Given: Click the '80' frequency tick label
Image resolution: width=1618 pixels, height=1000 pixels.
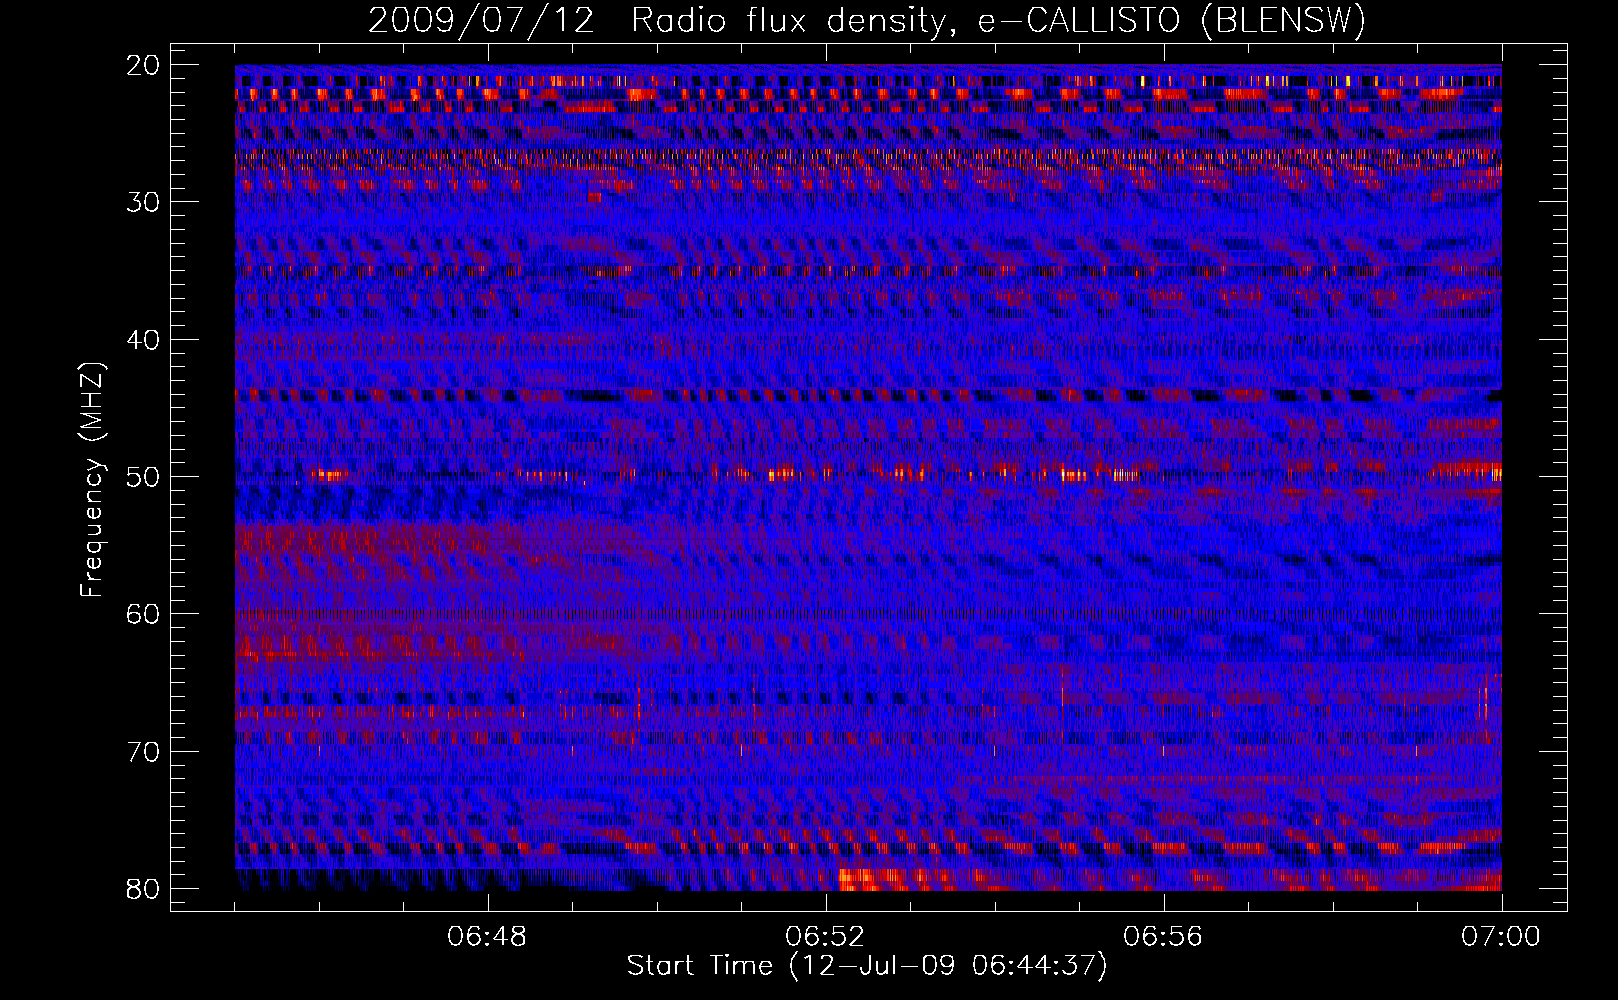Looking at the screenshot, I should click(144, 889).
